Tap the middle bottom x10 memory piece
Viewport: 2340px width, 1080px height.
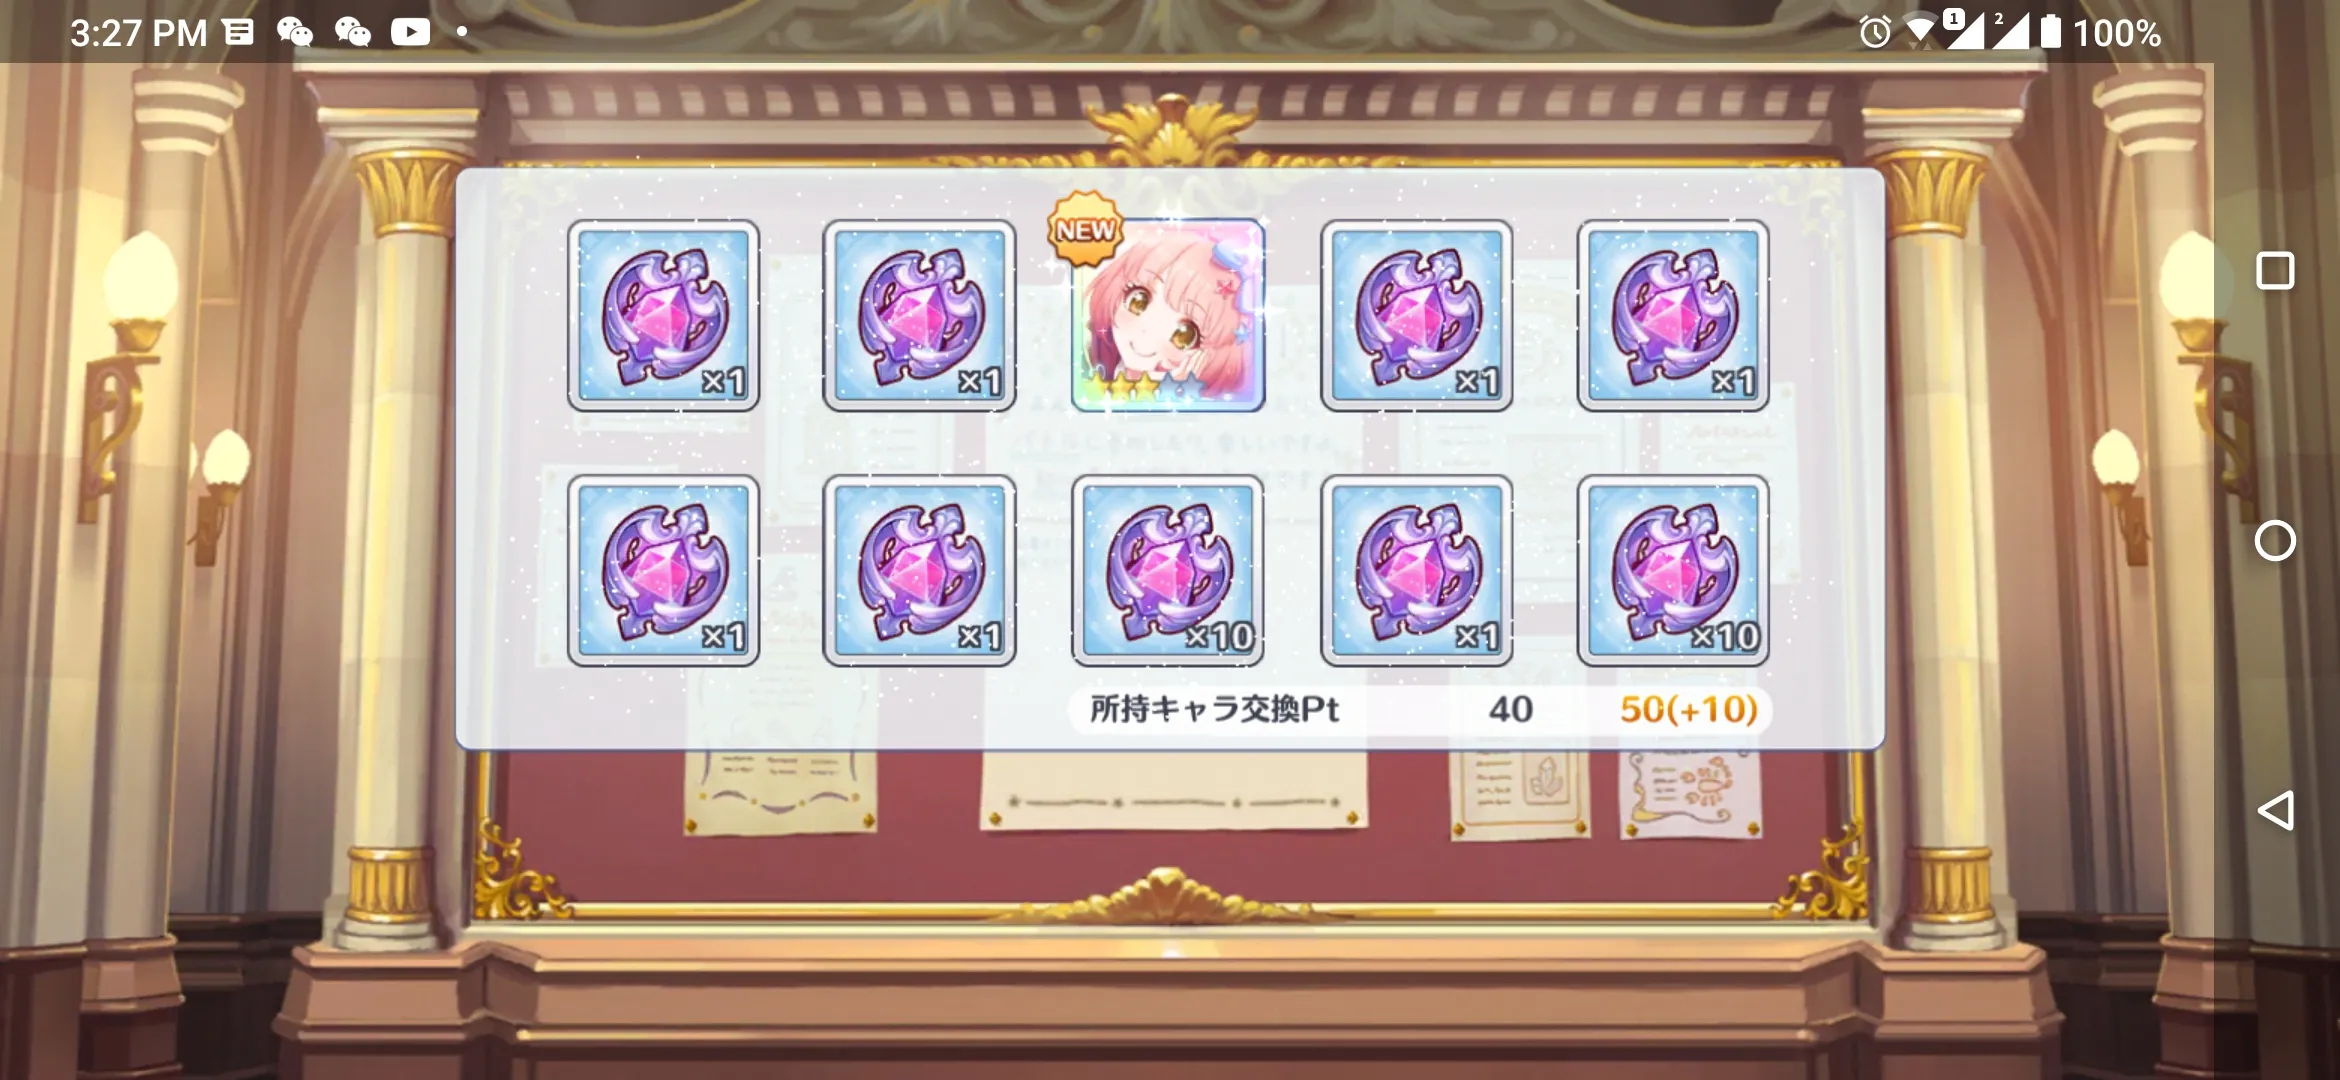(1168, 571)
